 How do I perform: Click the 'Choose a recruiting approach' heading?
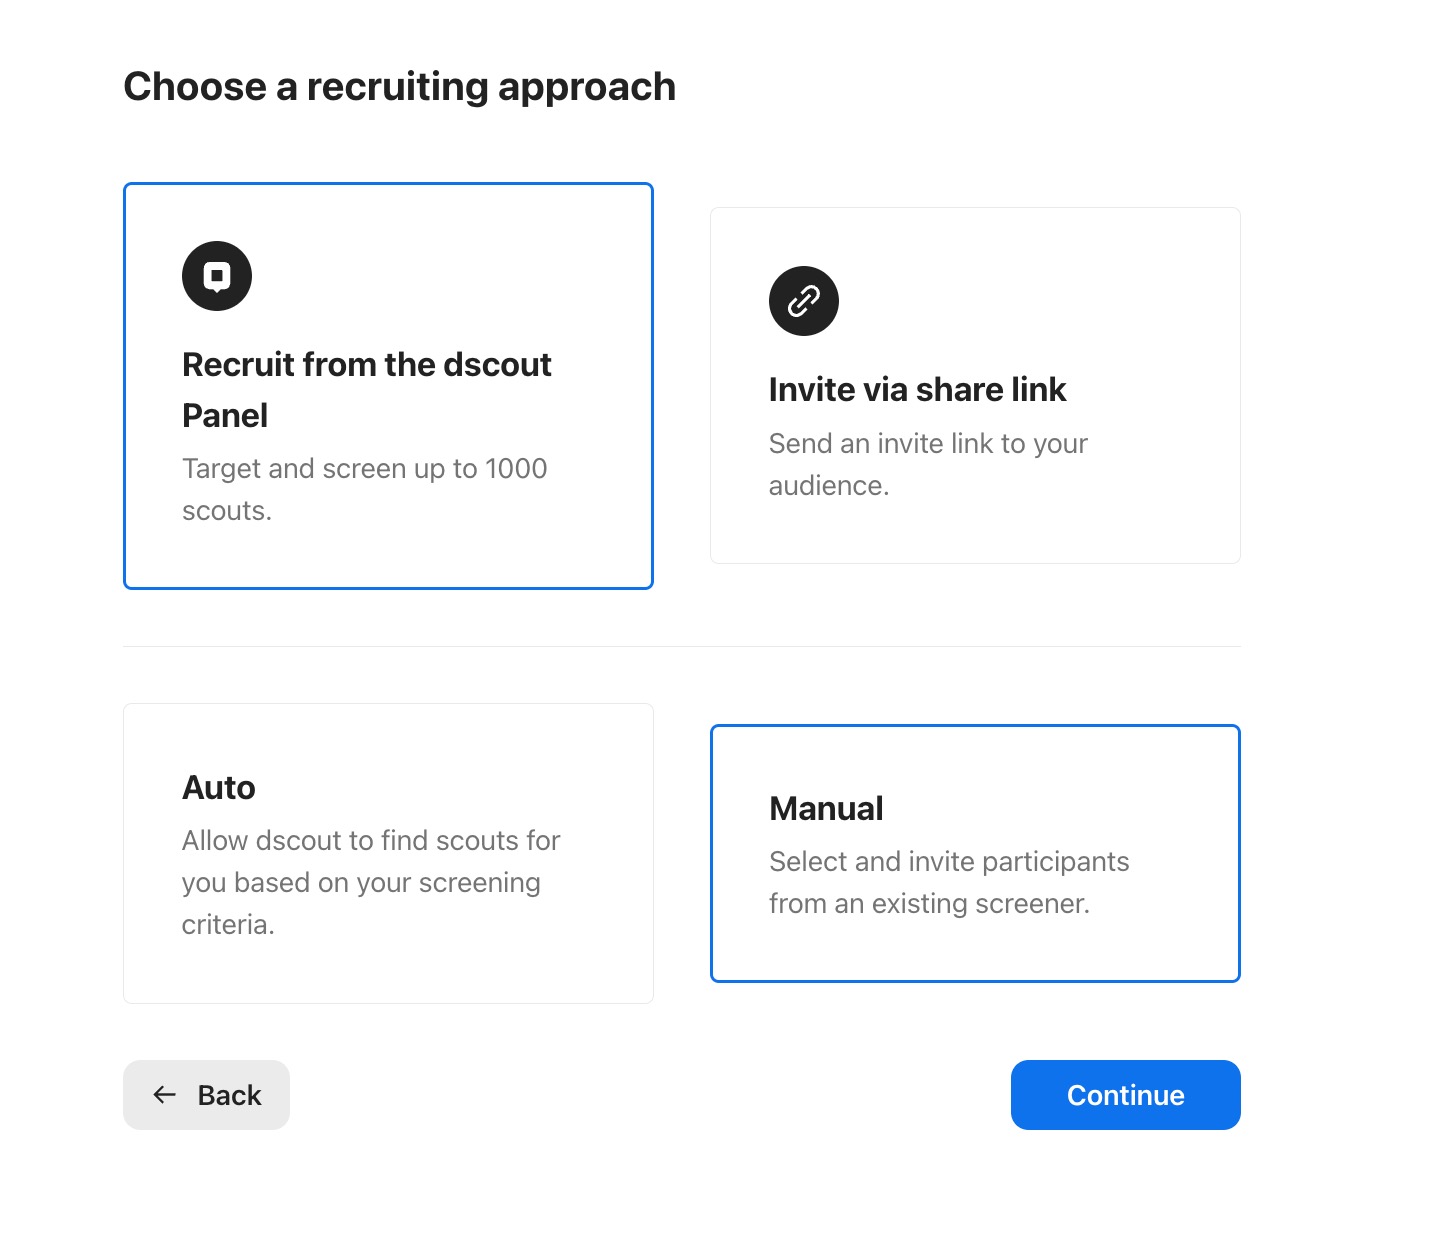[x=399, y=87]
